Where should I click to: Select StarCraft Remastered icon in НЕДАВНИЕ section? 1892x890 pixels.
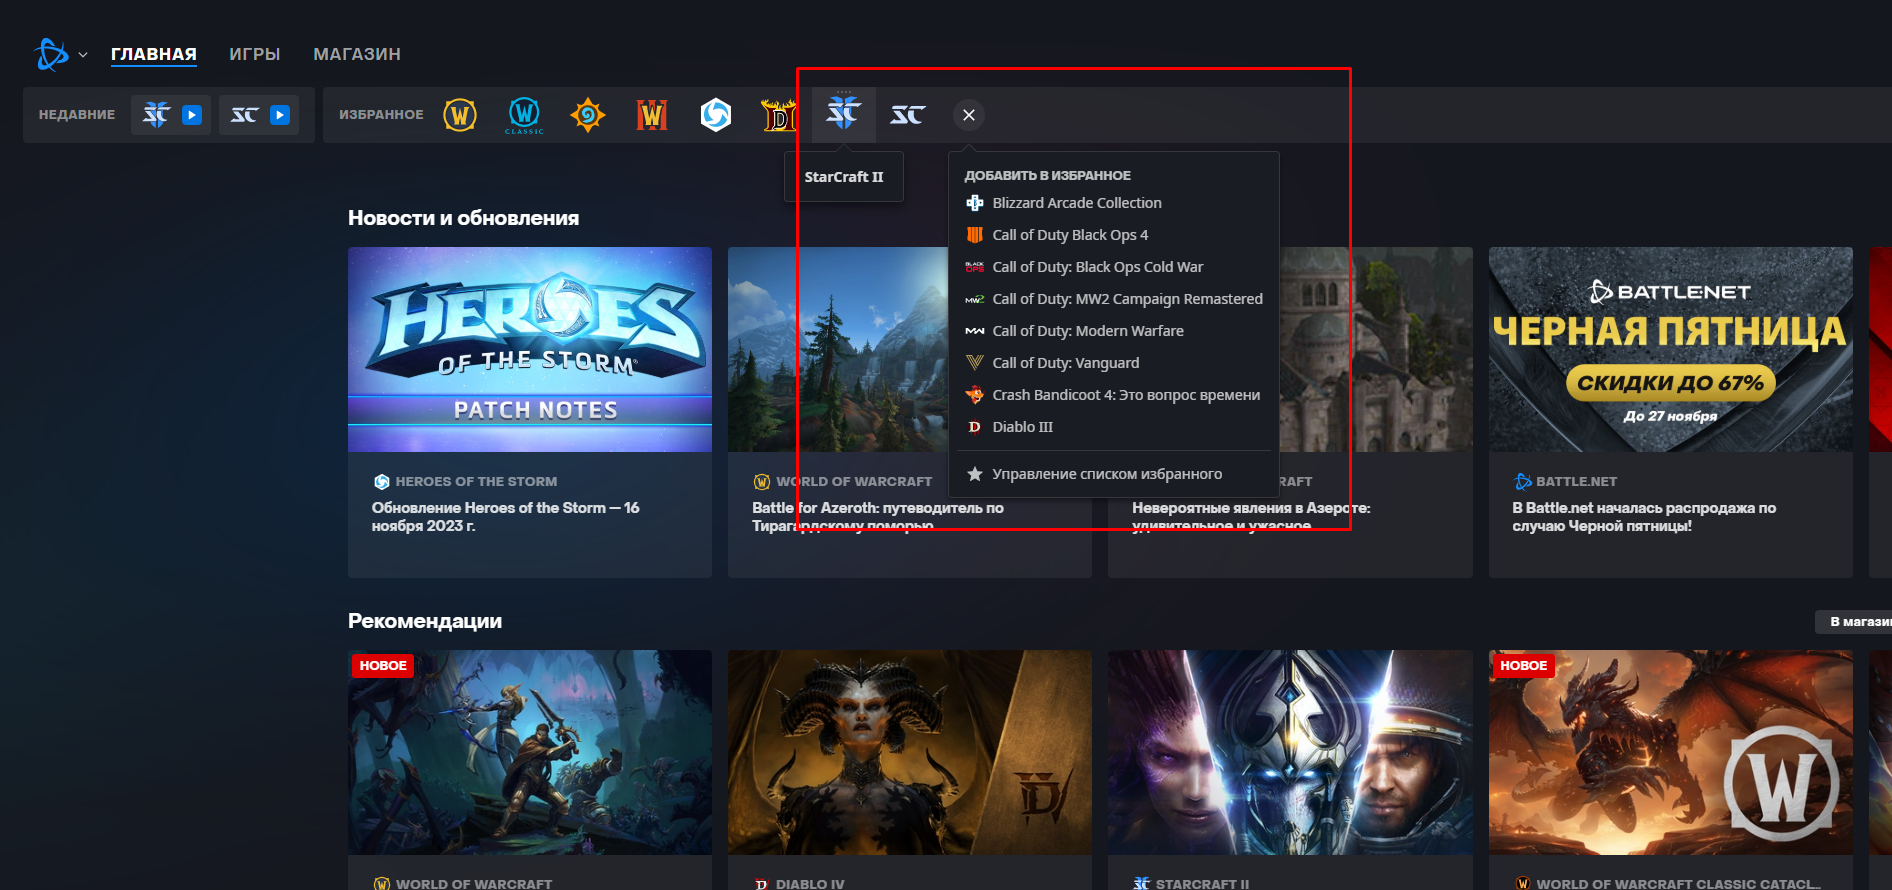[244, 115]
